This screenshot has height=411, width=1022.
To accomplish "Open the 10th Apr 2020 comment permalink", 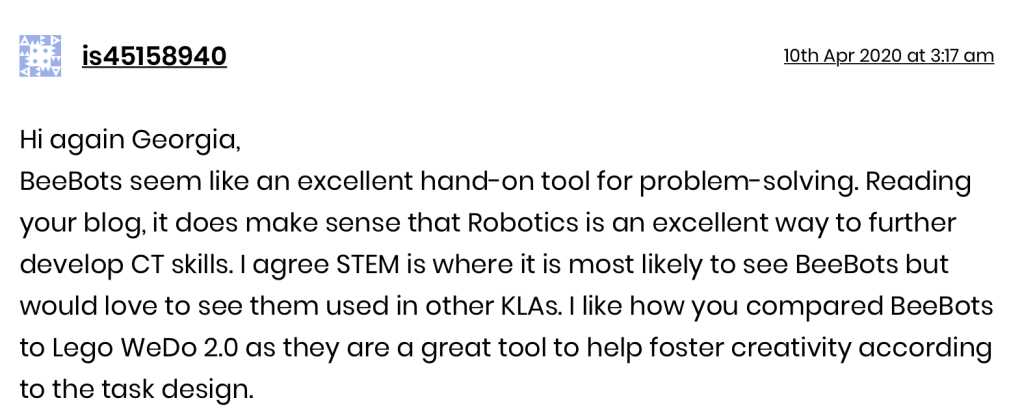I will pos(888,56).
